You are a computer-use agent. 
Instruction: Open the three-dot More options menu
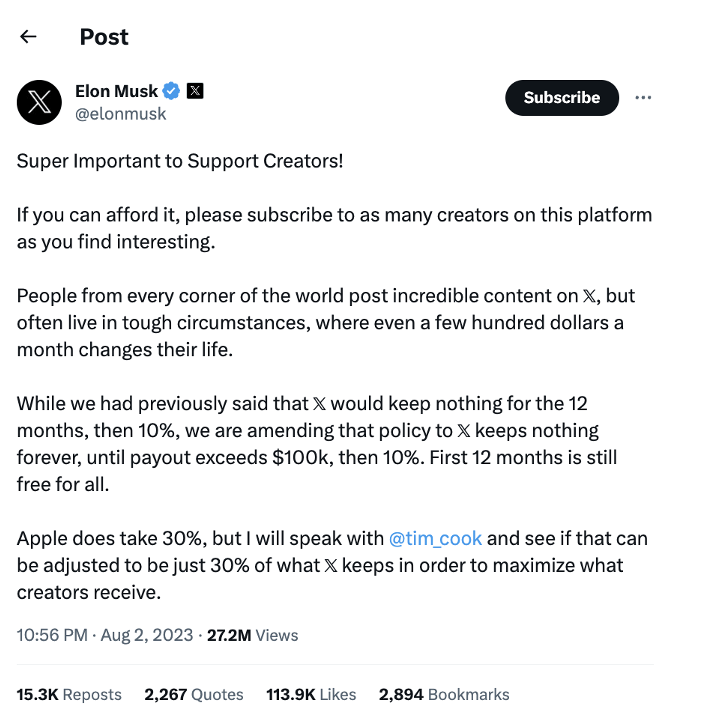[643, 97]
